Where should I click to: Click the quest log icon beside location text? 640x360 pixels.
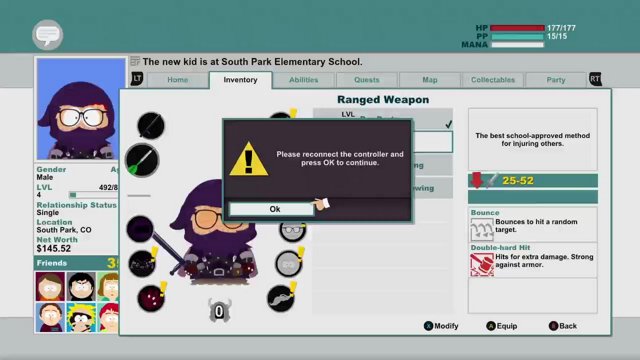click(x=135, y=62)
